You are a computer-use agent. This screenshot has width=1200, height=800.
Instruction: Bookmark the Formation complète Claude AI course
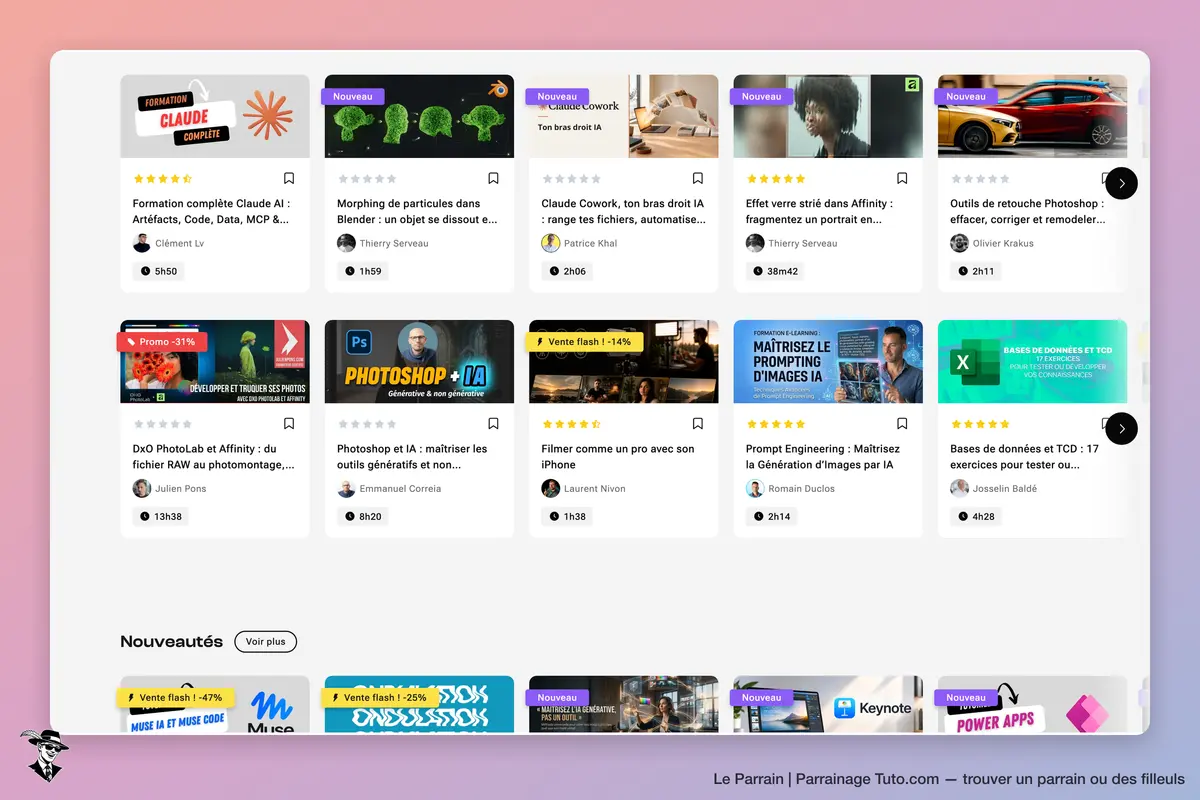pyautogui.click(x=289, y=178)
